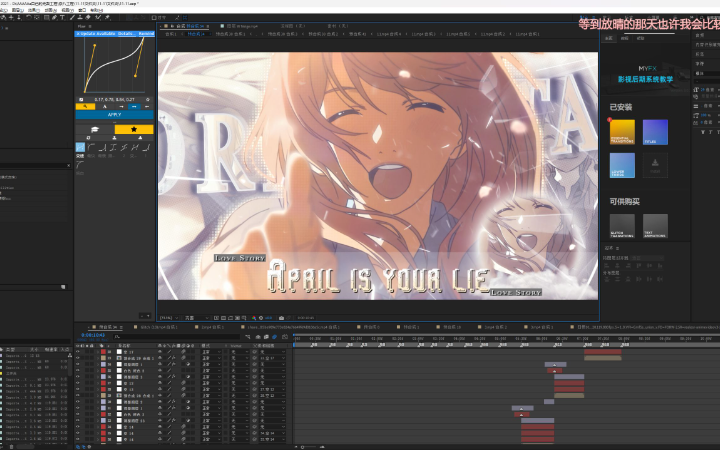Open parent dropdown of the topmost layer
This screenshot has height=450, width=720.
point(273,352)
